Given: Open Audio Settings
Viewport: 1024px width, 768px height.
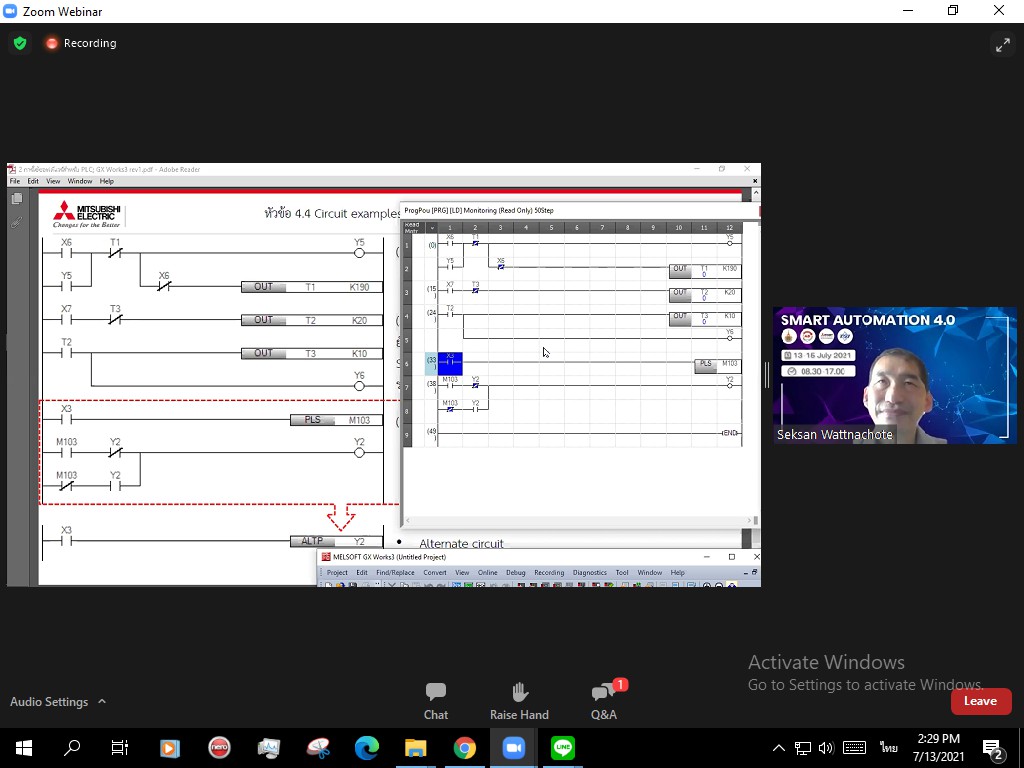Looking at the screenshot, I should tap(49, 701).
